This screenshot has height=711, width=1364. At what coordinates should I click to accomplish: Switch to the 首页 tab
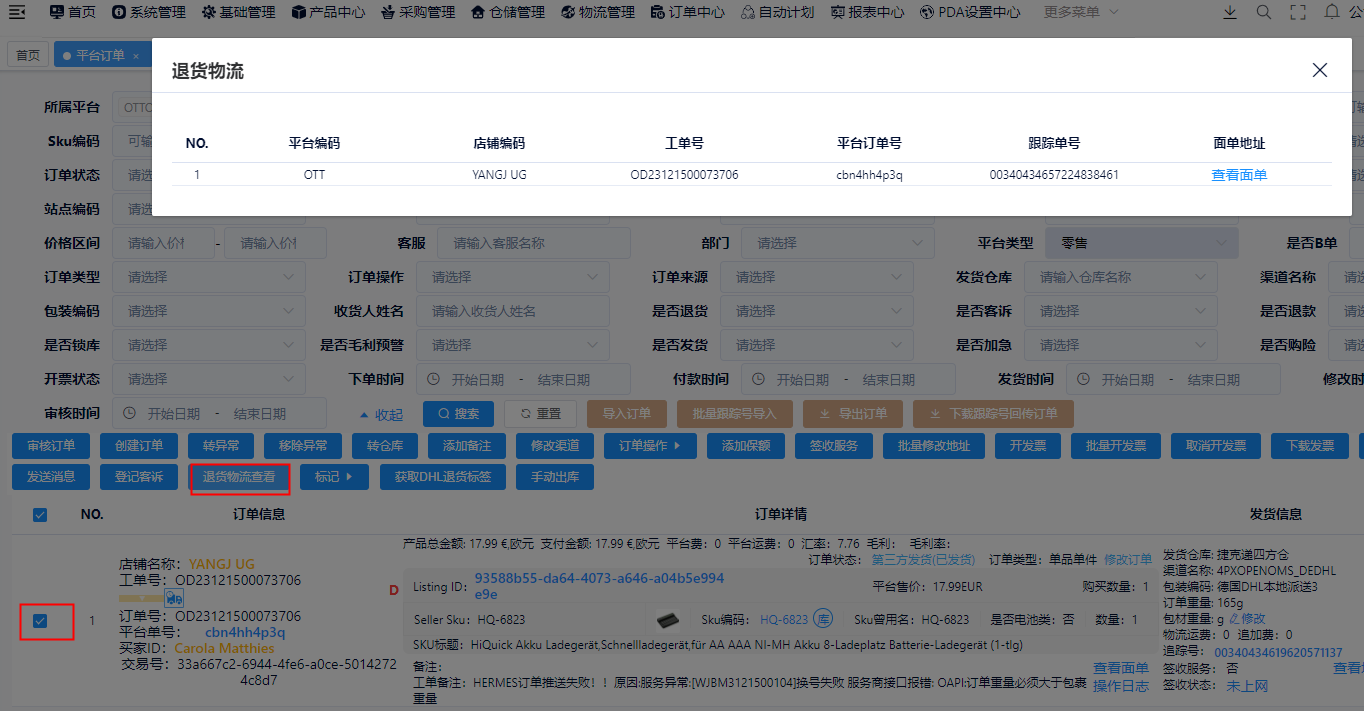click(28, 56)
